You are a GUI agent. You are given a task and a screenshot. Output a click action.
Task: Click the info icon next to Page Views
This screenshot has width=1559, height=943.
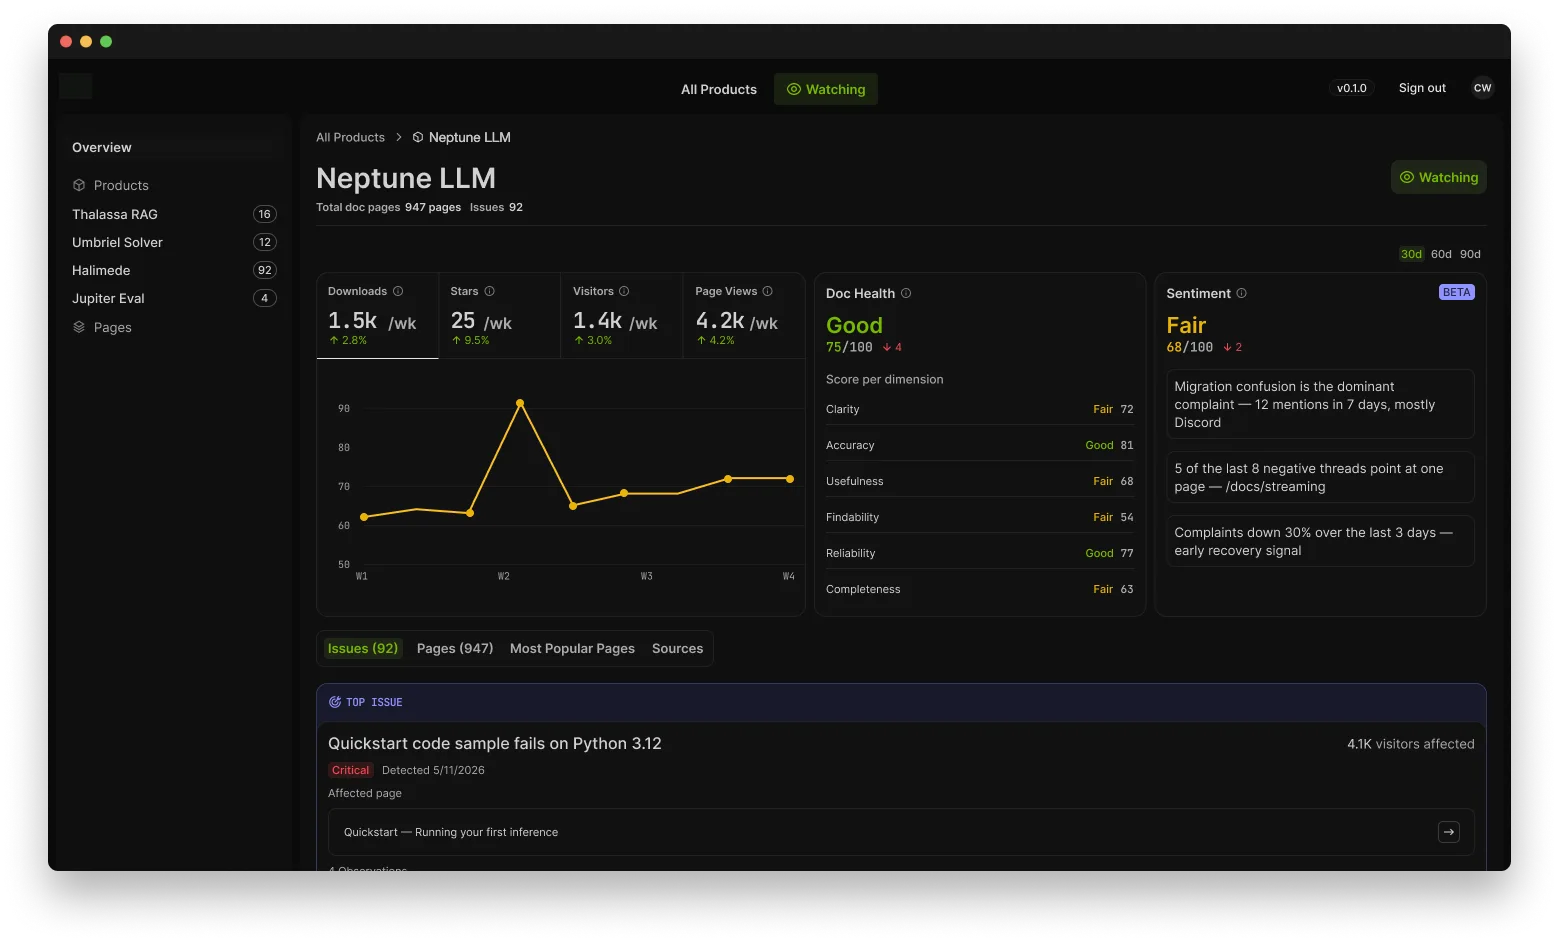click(x=768, y=292)
